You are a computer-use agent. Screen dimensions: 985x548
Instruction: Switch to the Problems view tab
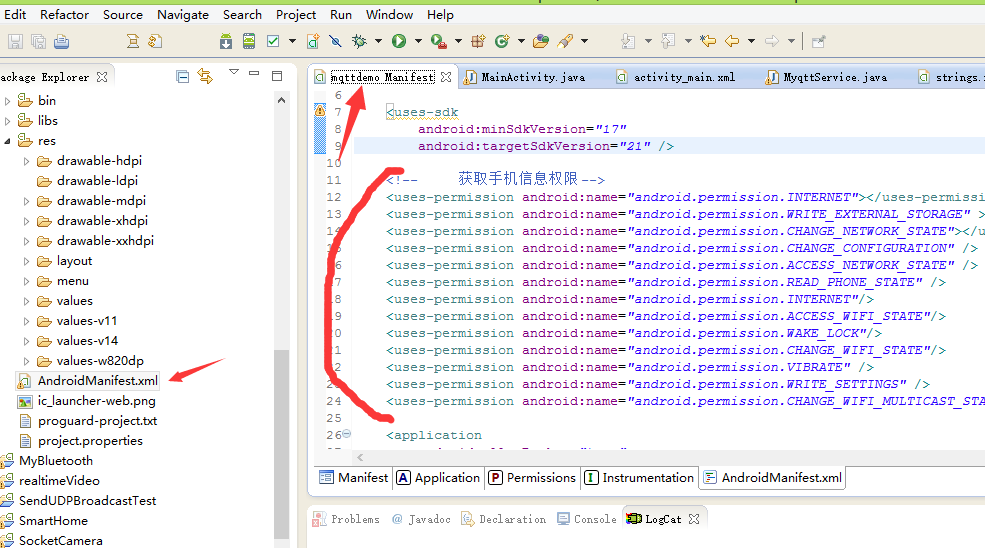(x=347, y=519)
